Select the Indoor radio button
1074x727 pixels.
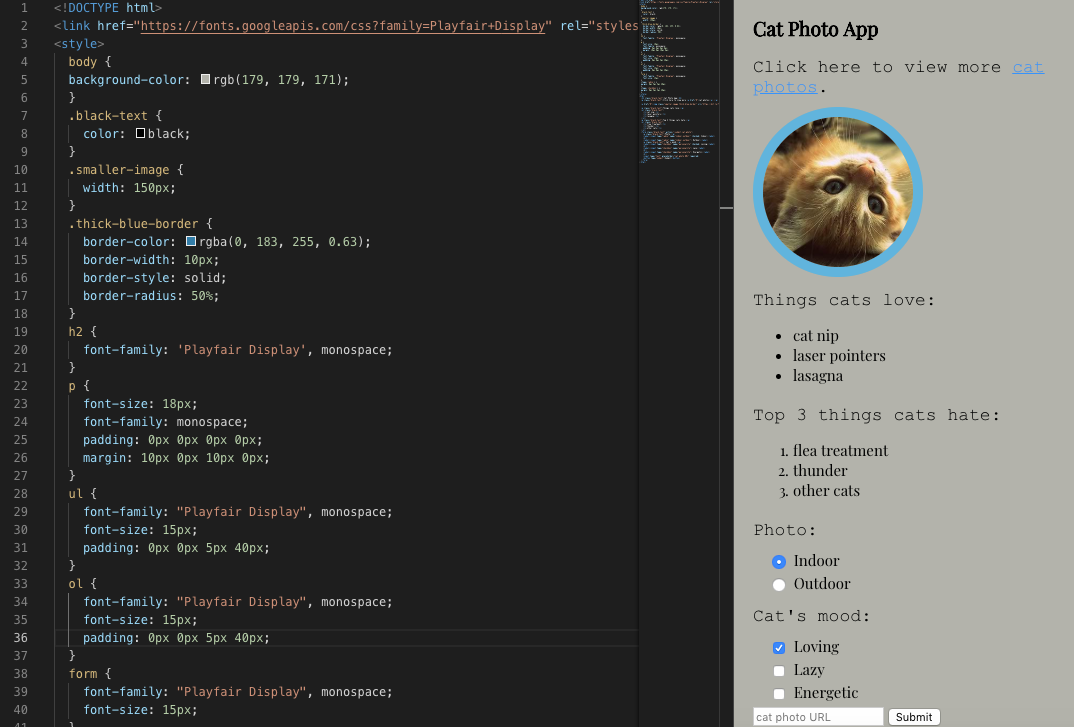pyautogui.click(x=779, y=561)
